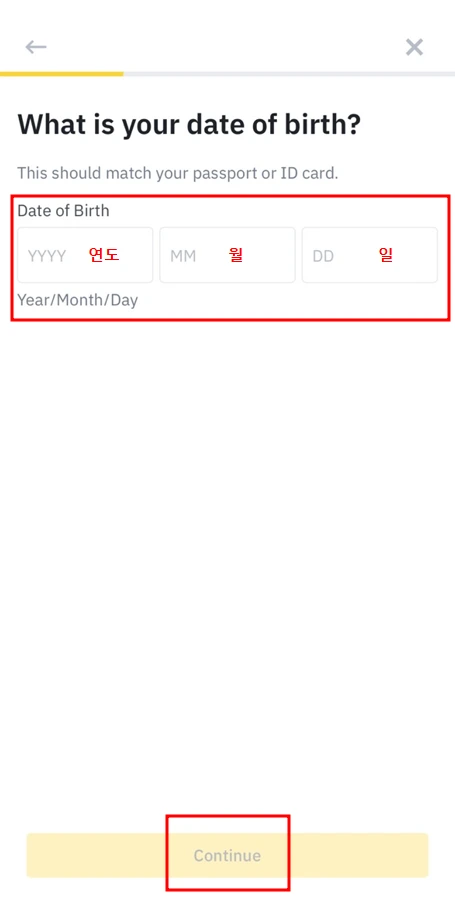455x923 pixels.
Task: Select the DD placeholder text
Action: pos(323,256)
